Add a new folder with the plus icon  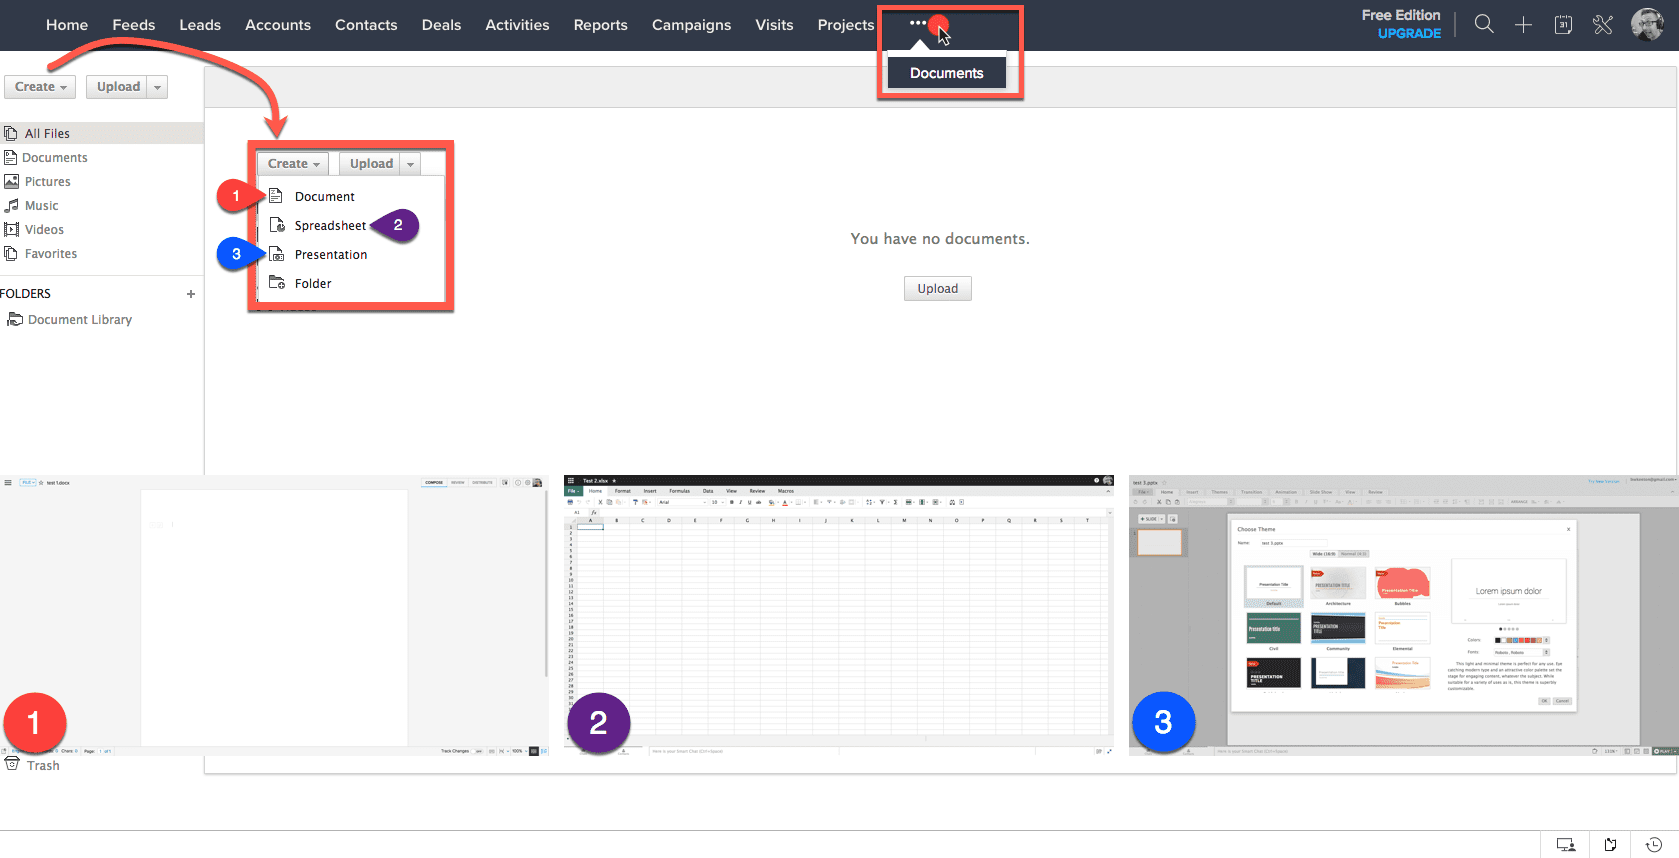pyautogui.click(x=191, y=294)
